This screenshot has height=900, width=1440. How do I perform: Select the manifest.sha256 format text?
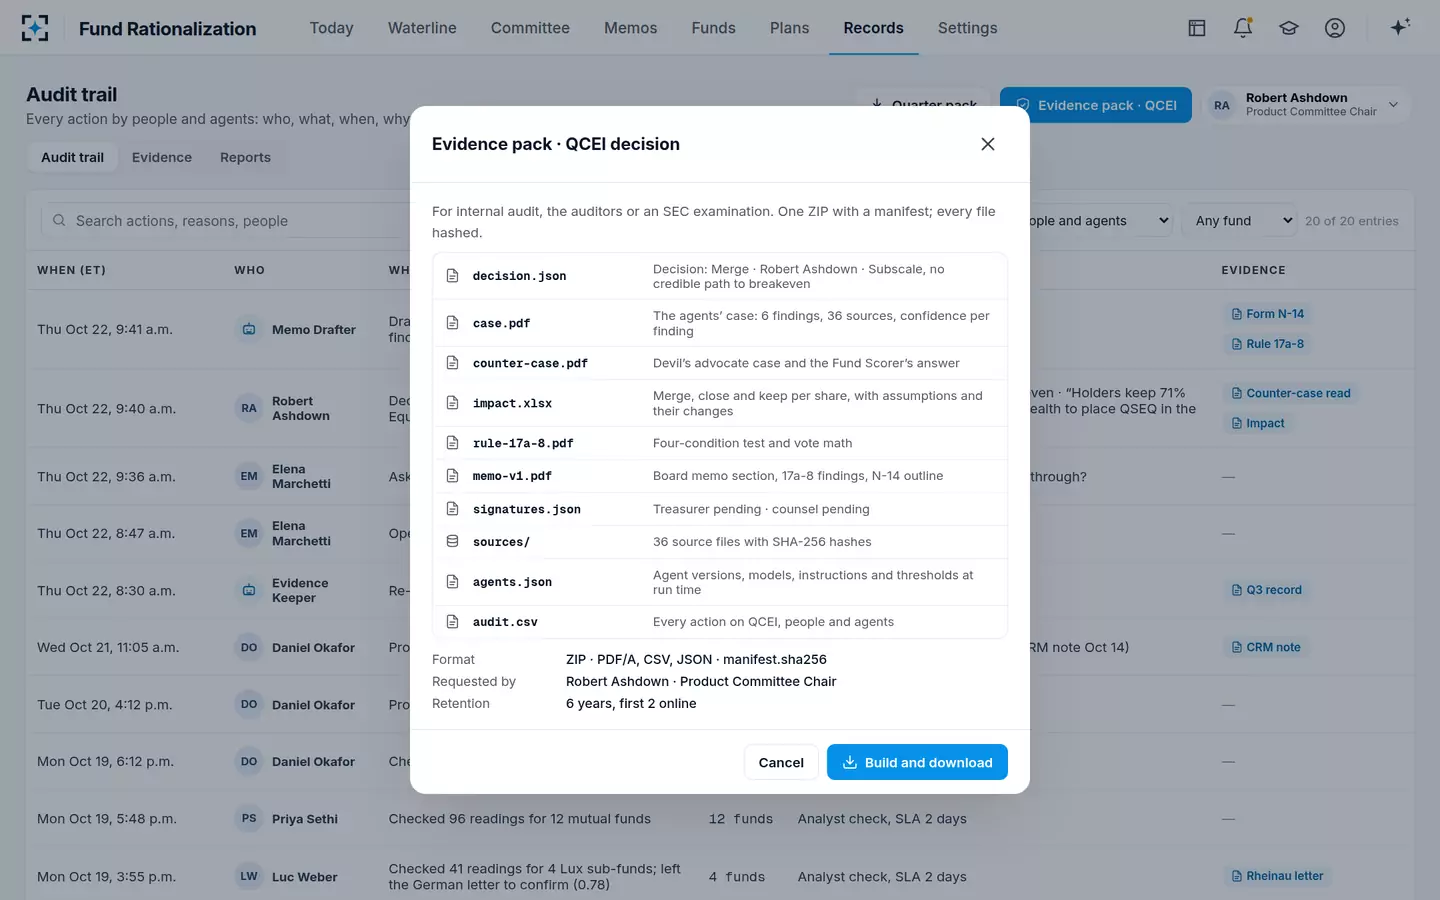coord(775,659)
